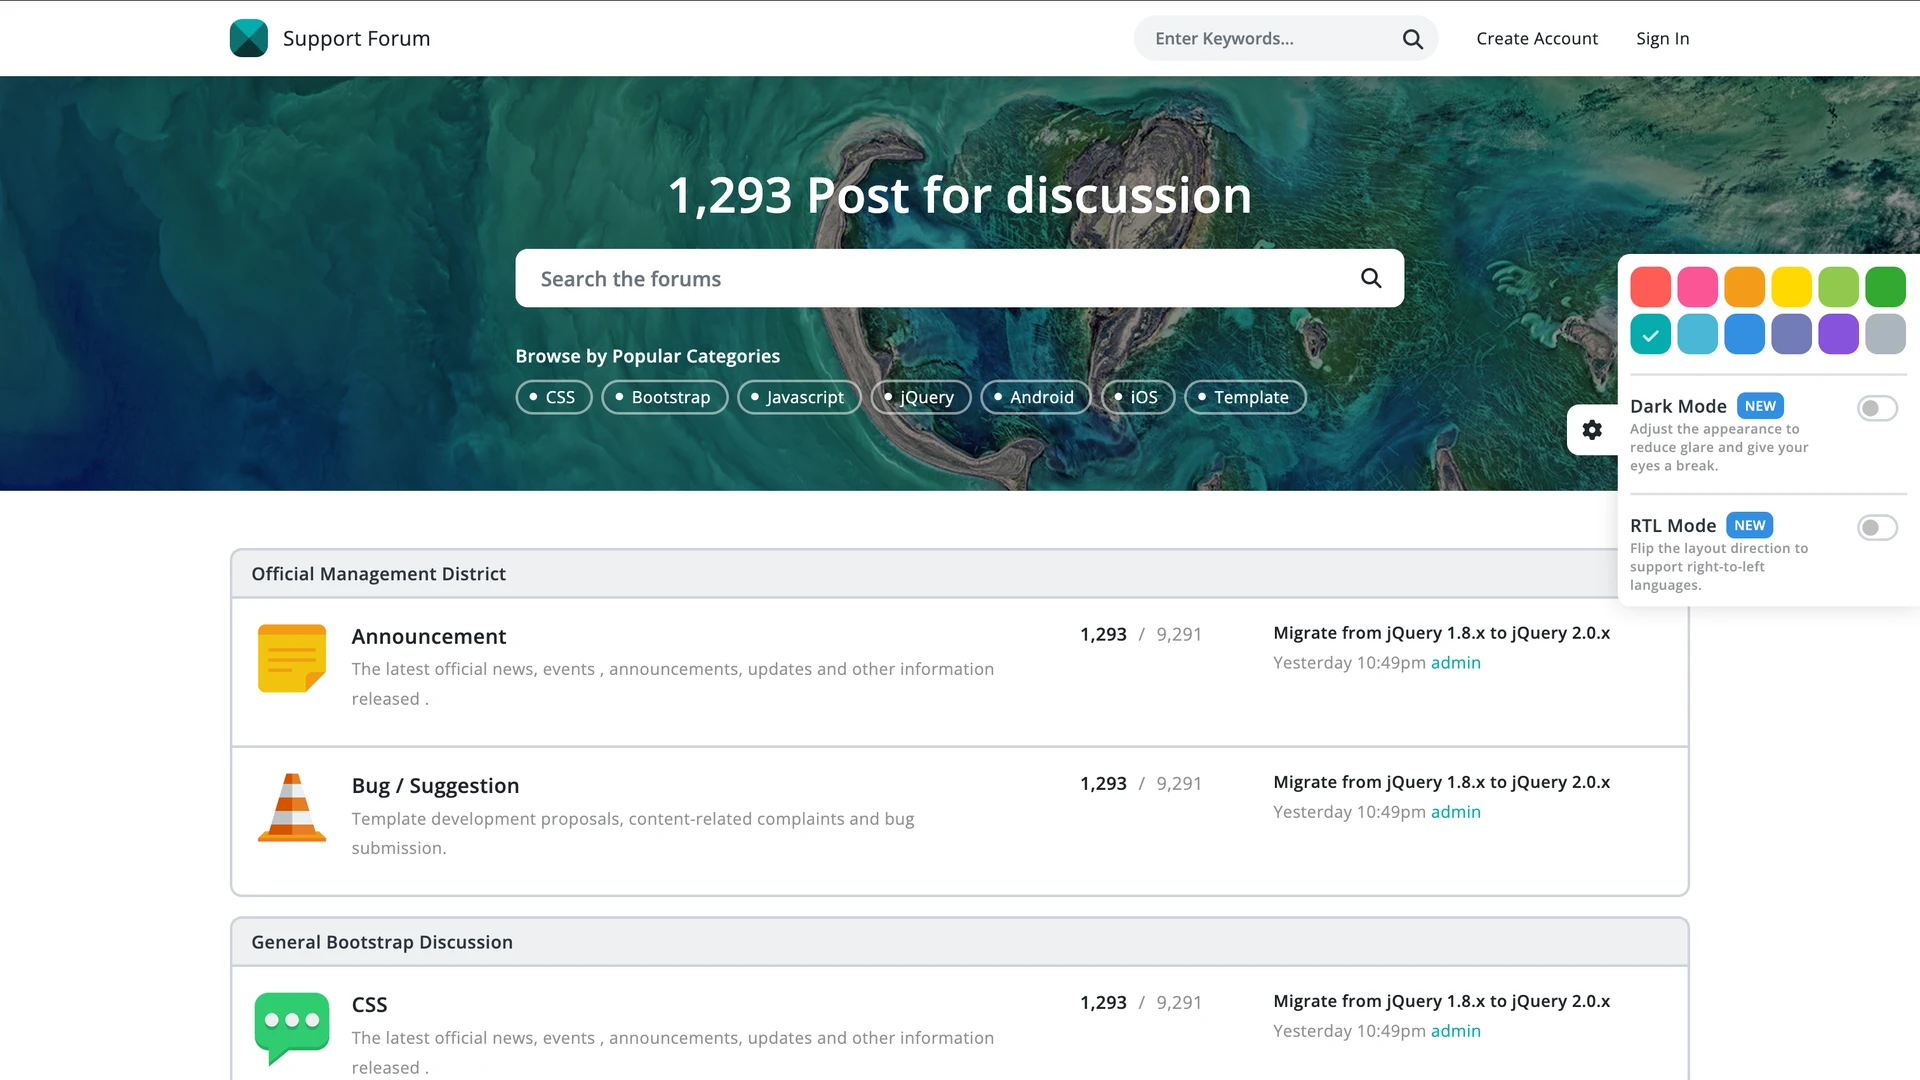The height and width of the screenshot is (1080, 1920).
Task: Browse the jQuery category tag
Action: (920, 397)
